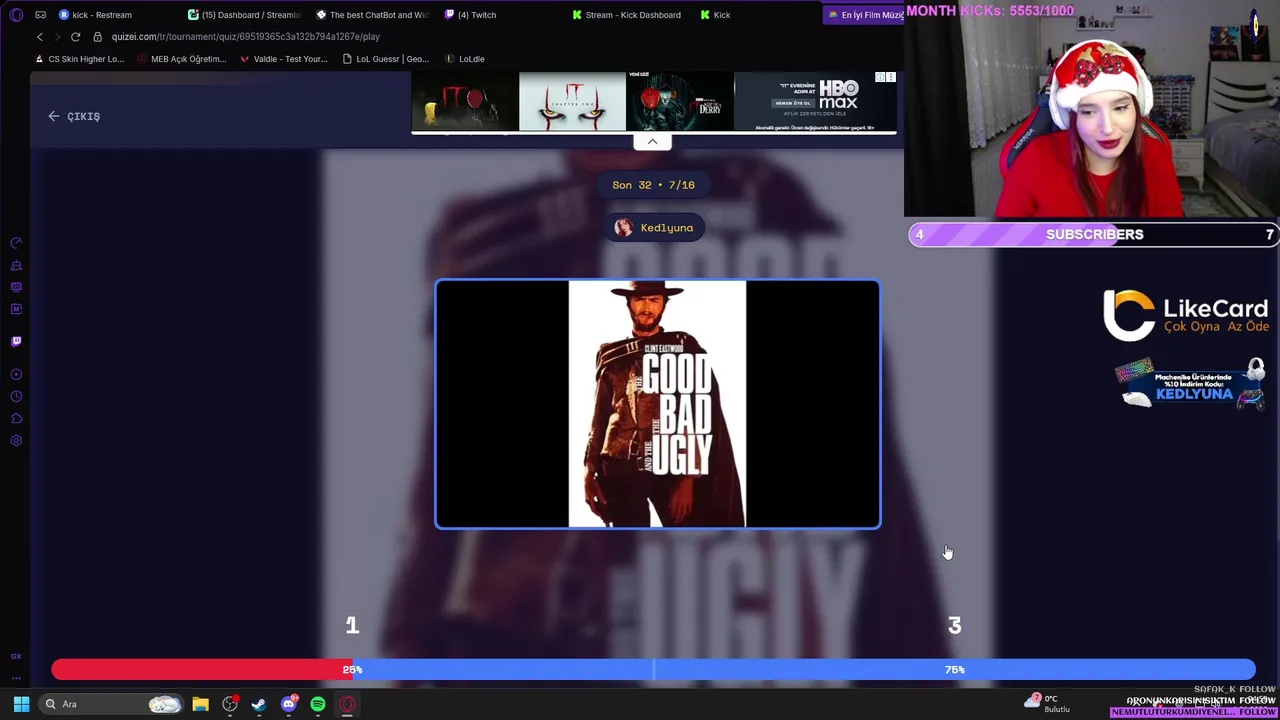Click the browser forward arrow
The image size is (1280, 720).
[x=57, y=37]
